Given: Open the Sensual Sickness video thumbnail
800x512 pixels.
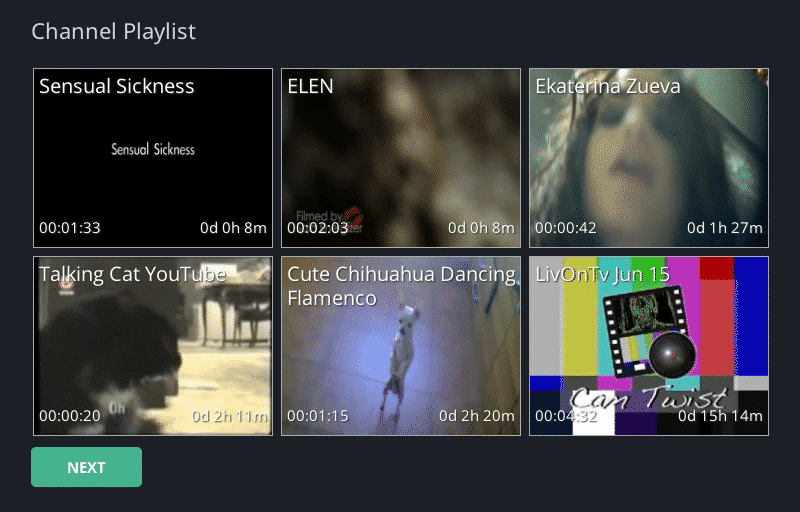Looking at the screenshot, I should 152,160.
